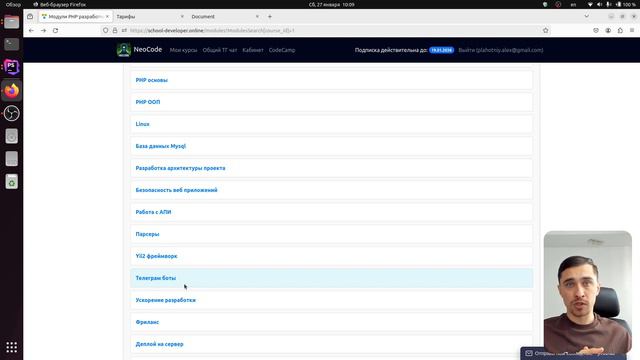640x360 pixels.
Task: Open the Firefox View icon before the tabs
Action: coord(30,17)
